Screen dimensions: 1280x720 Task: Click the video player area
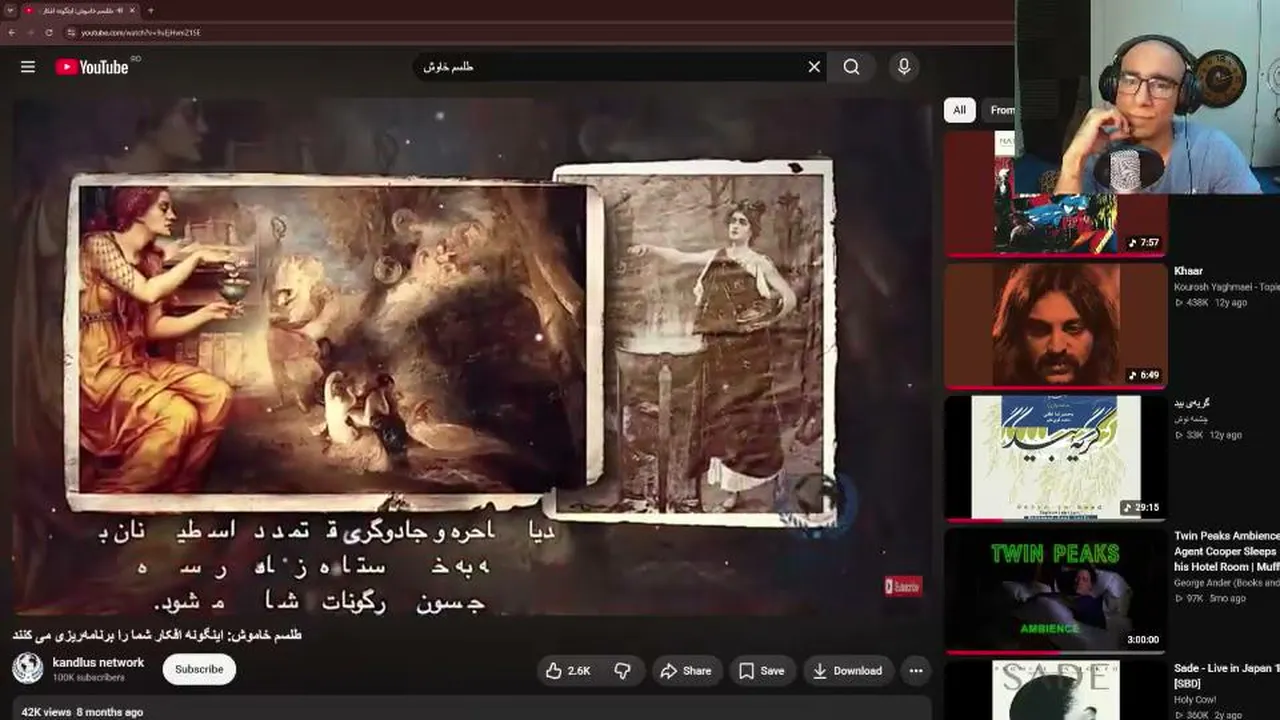(x=472, y=355)
